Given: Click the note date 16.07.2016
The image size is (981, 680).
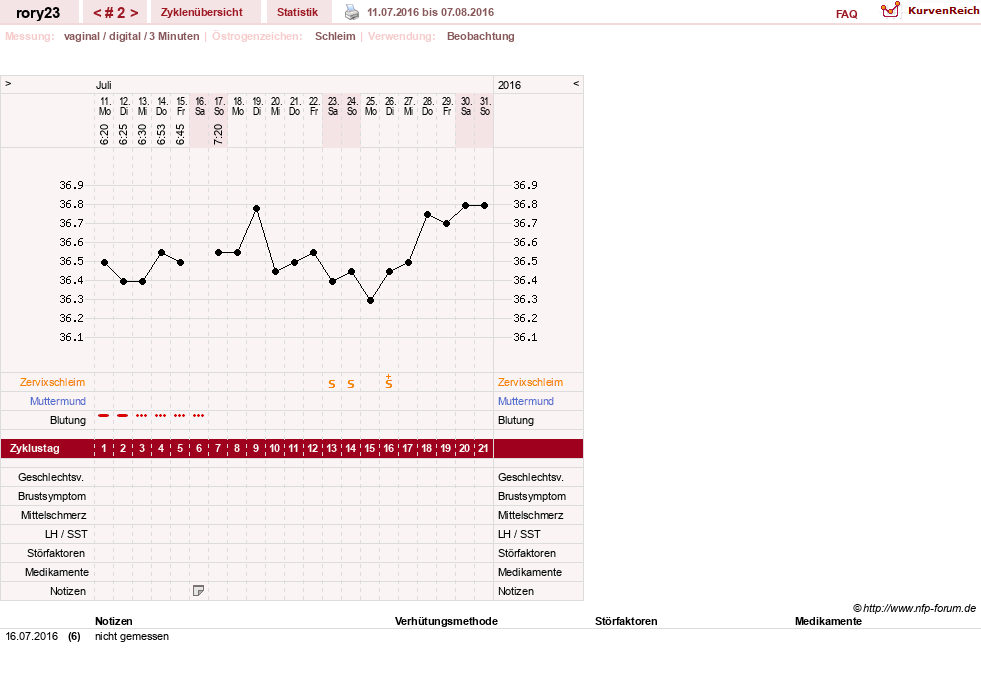Looking at the screenshot, I should pyautogui.click(x=31, y=636).
